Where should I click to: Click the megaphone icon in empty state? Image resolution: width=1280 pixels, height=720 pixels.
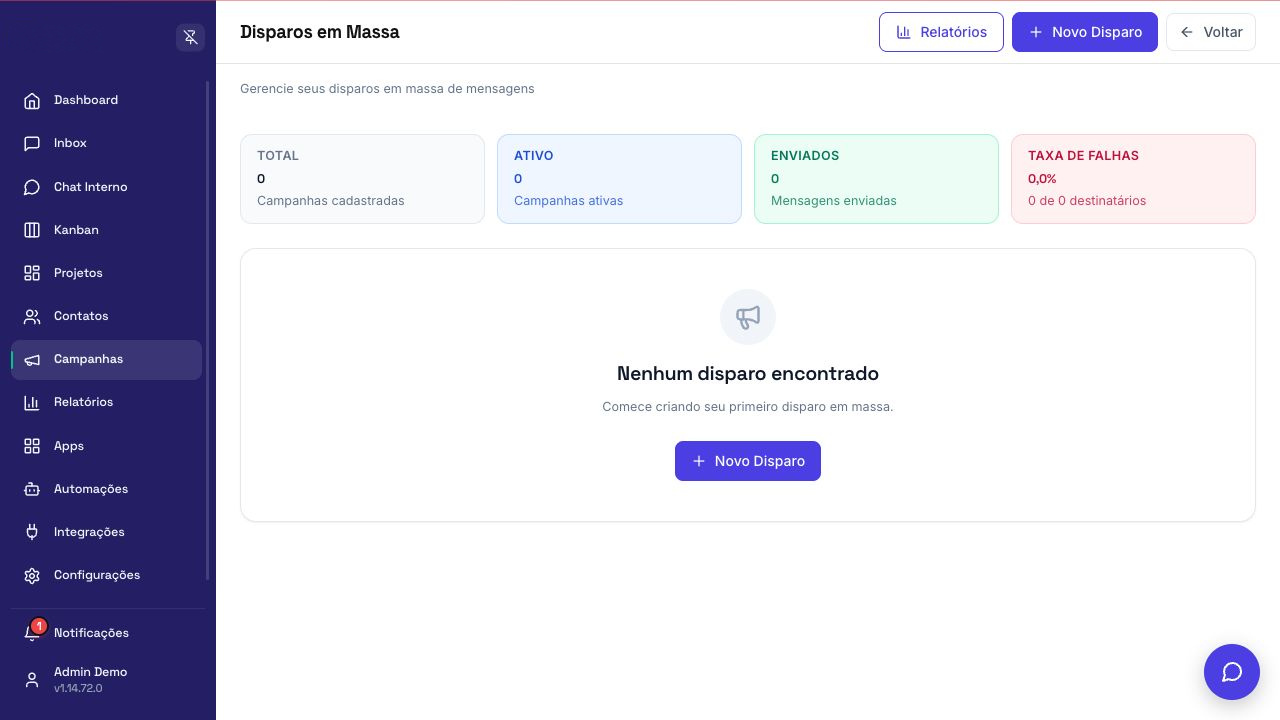748,317
